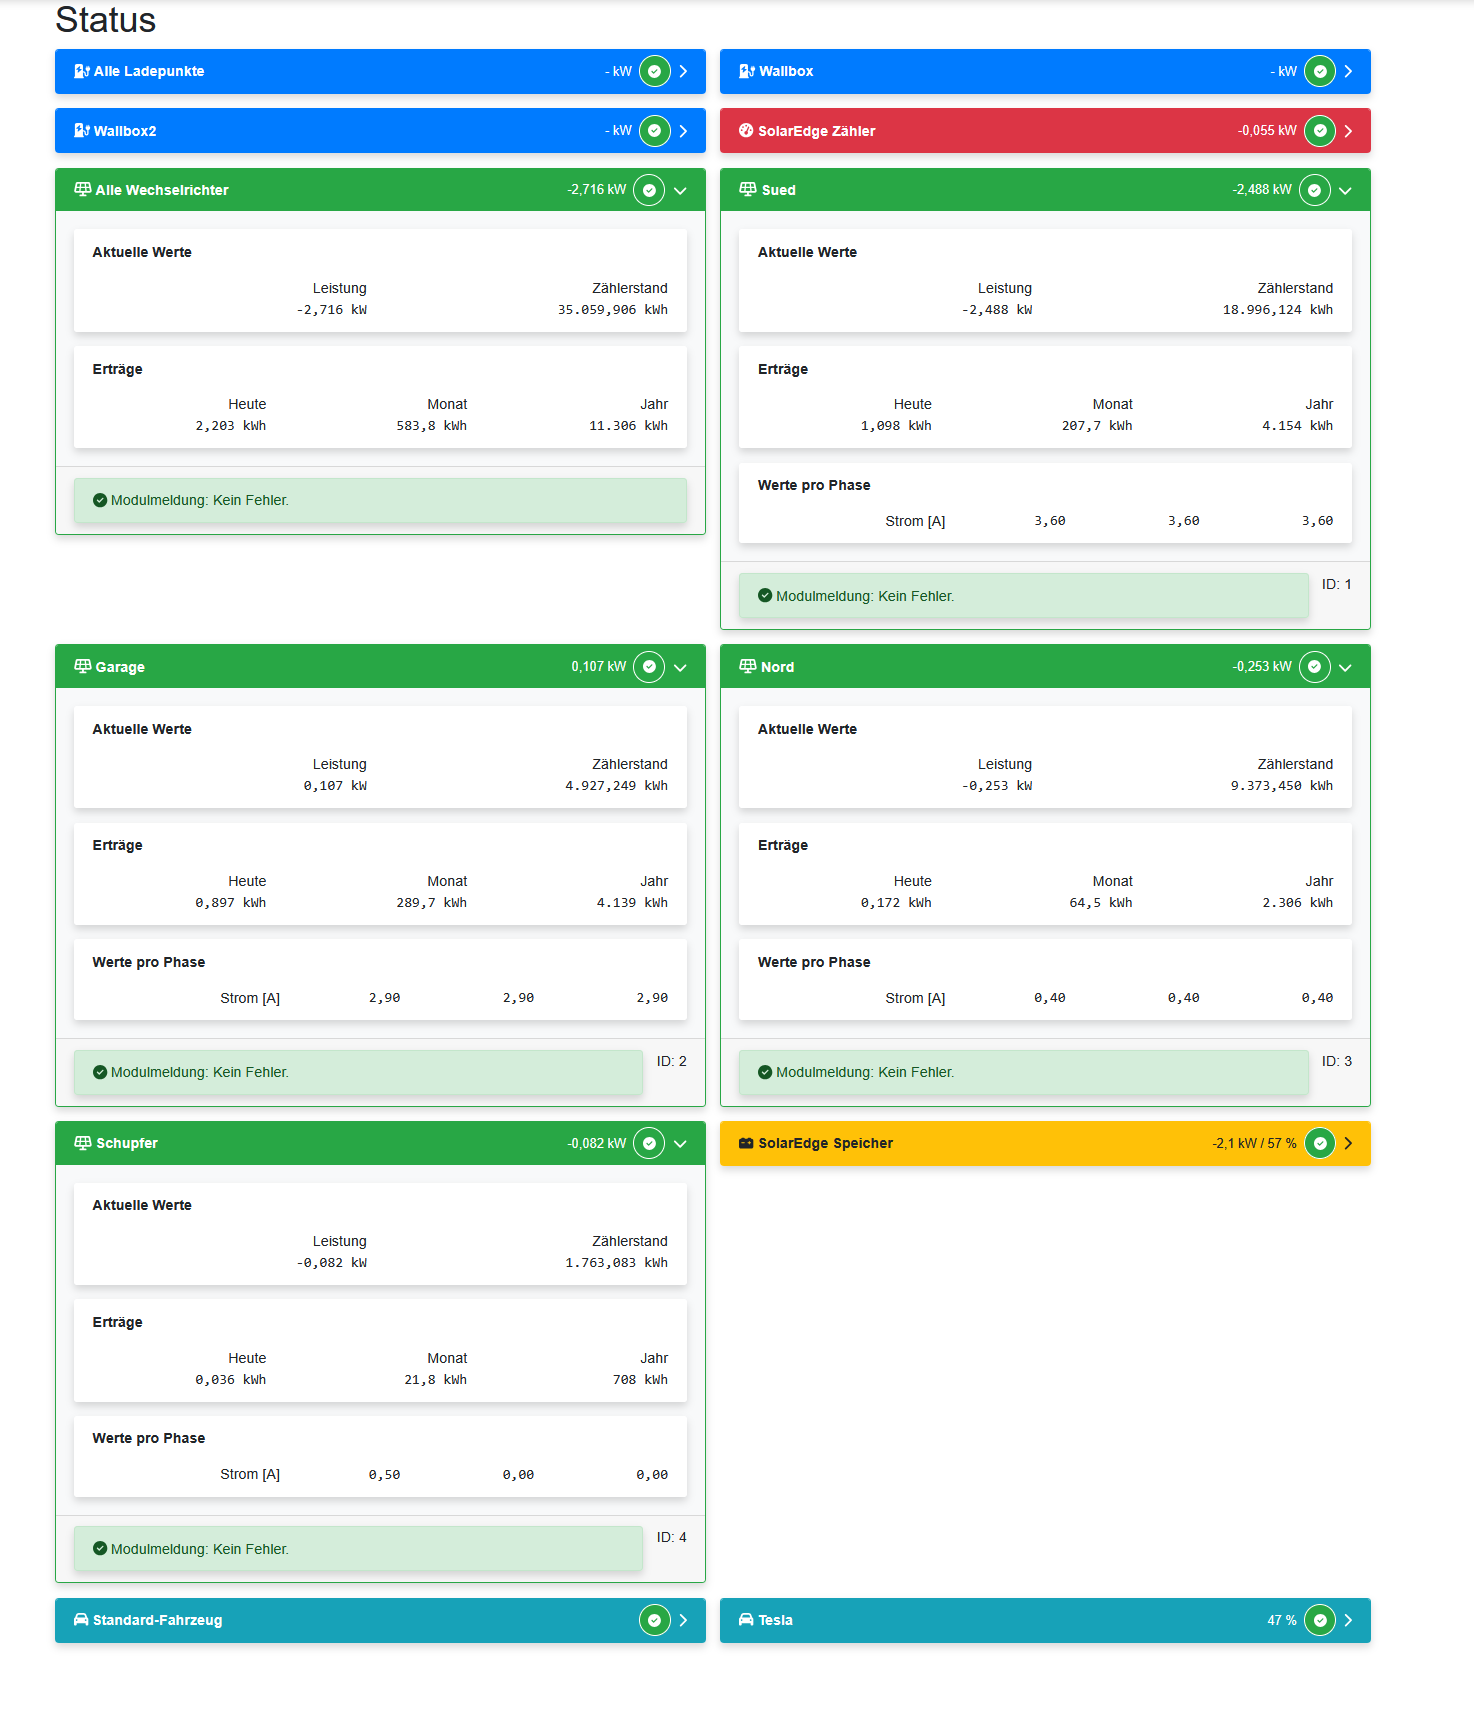The height and width of the screenshot is (1728, 1474).
Task: Click the Status page heading
Action: point(106,20)
